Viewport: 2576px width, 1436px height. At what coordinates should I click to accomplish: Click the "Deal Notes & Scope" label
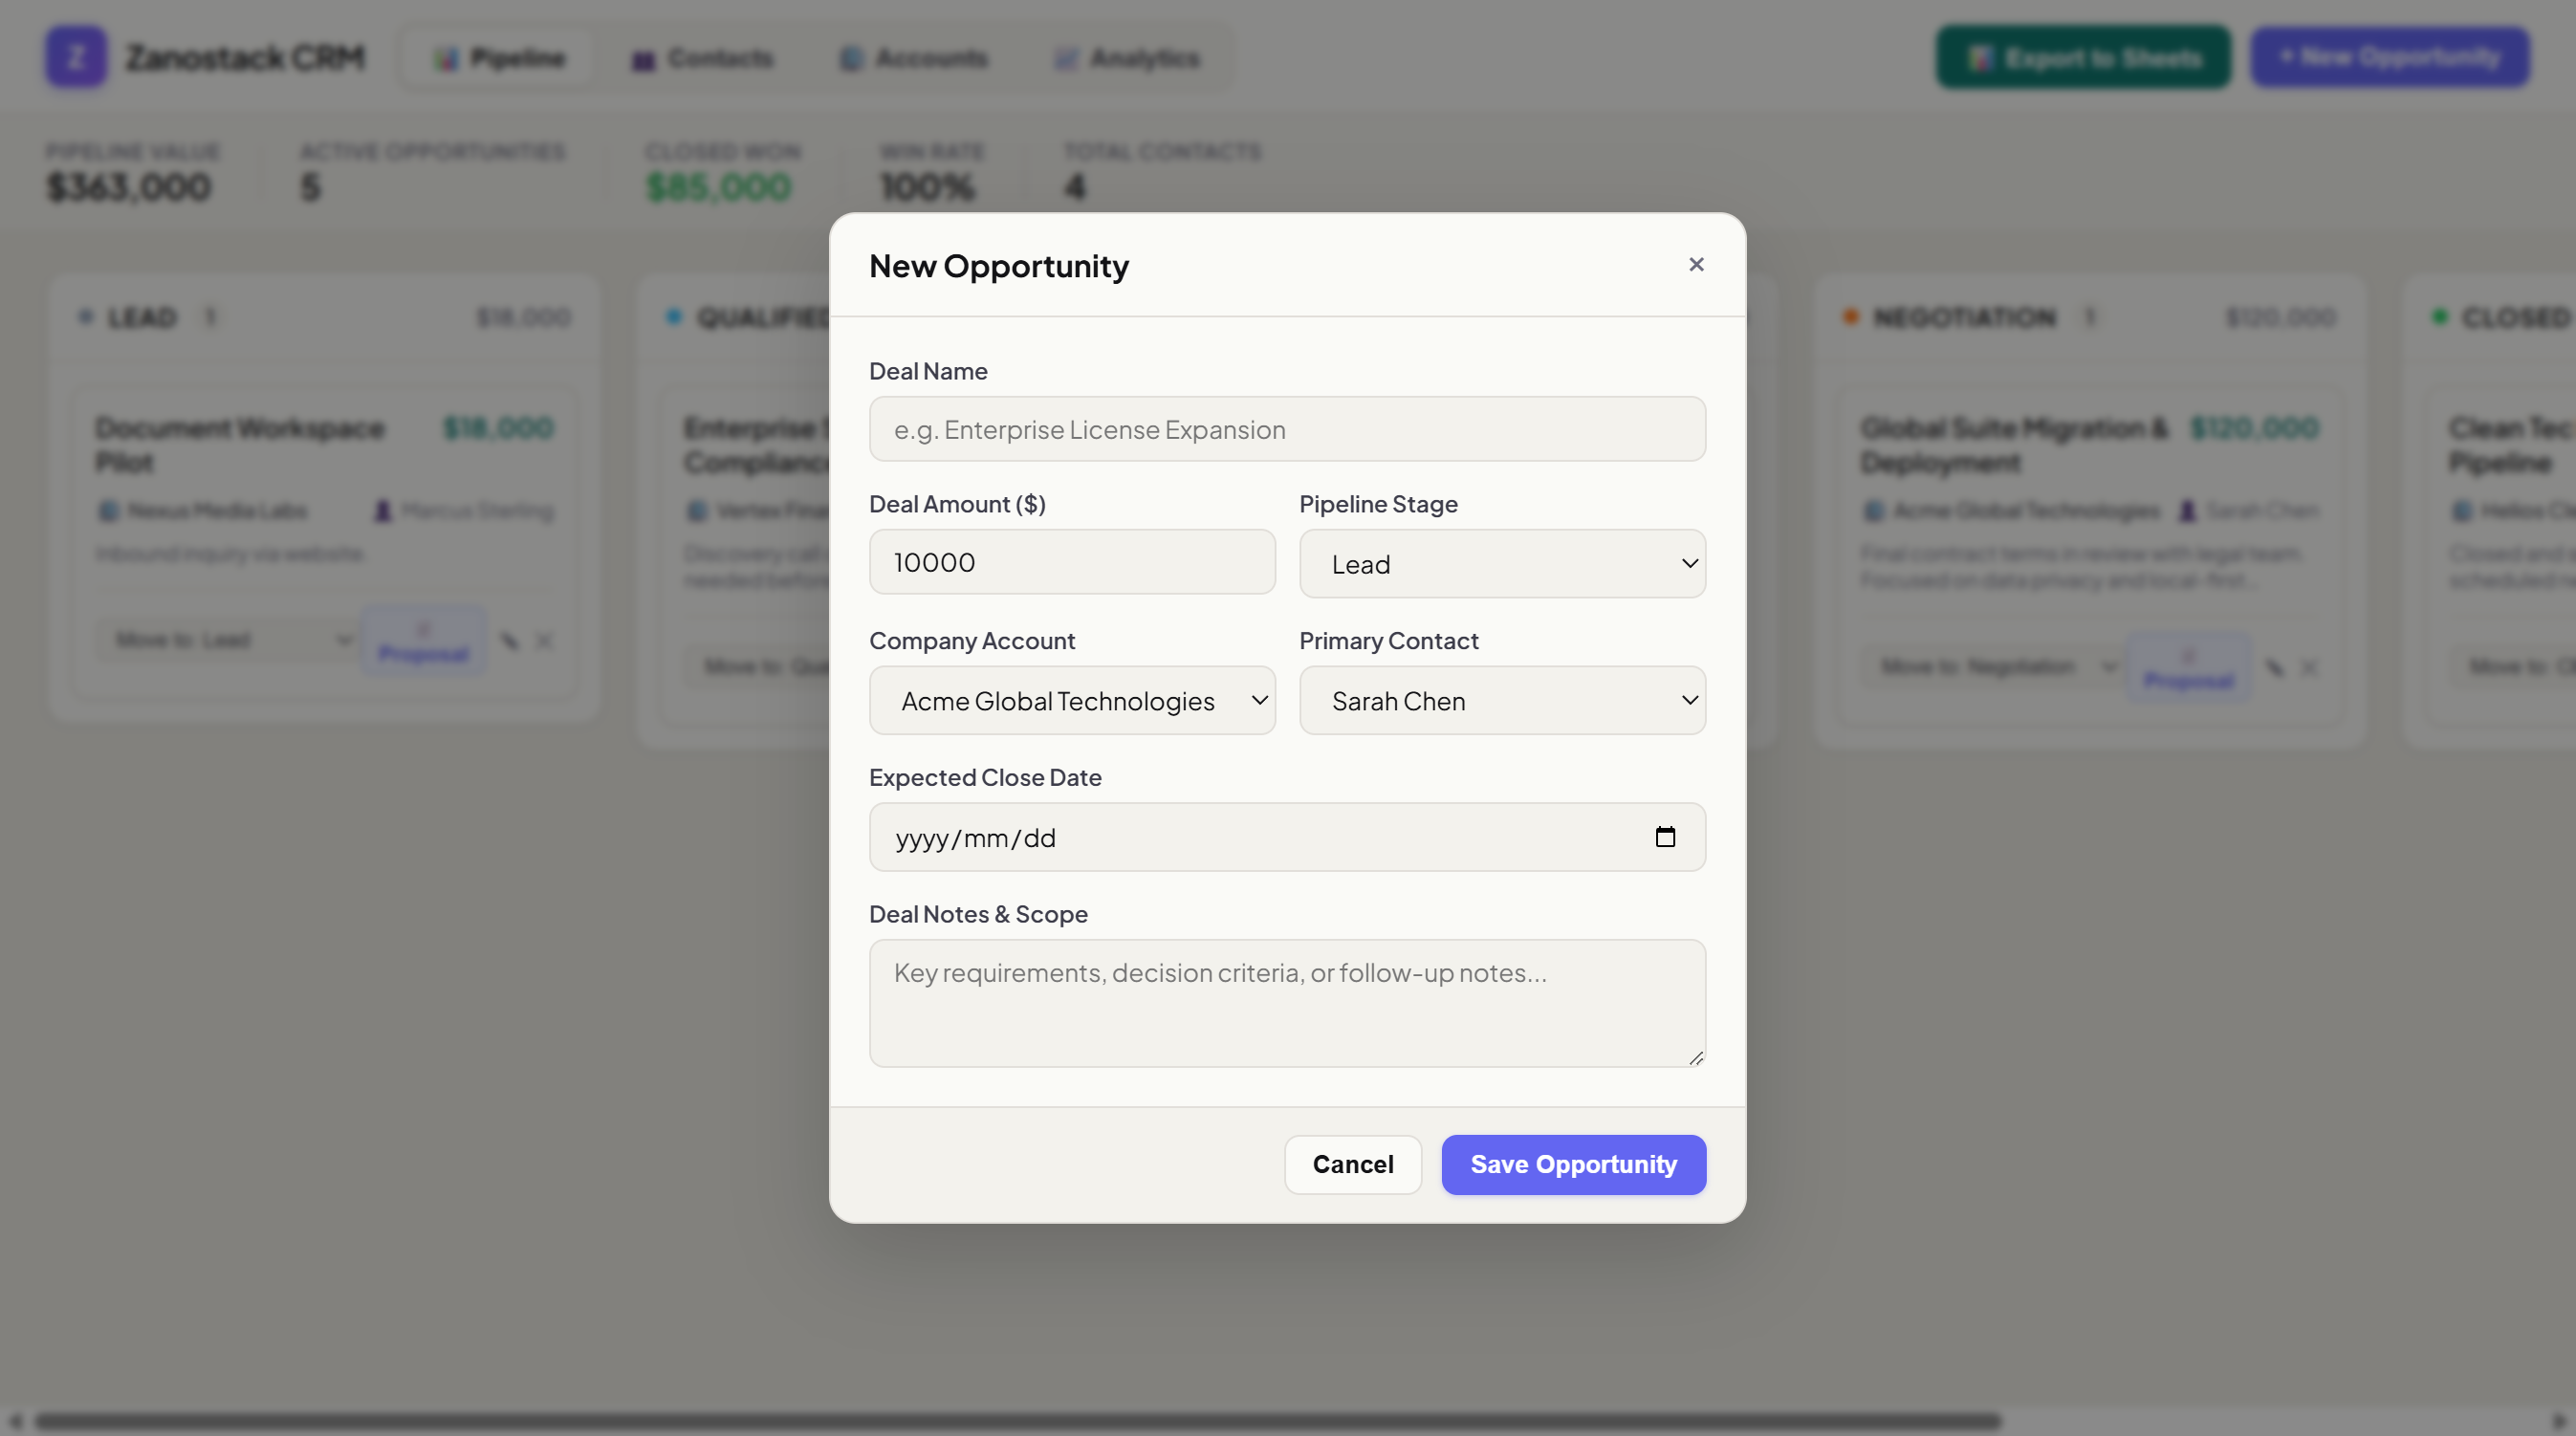pos(978,915)
